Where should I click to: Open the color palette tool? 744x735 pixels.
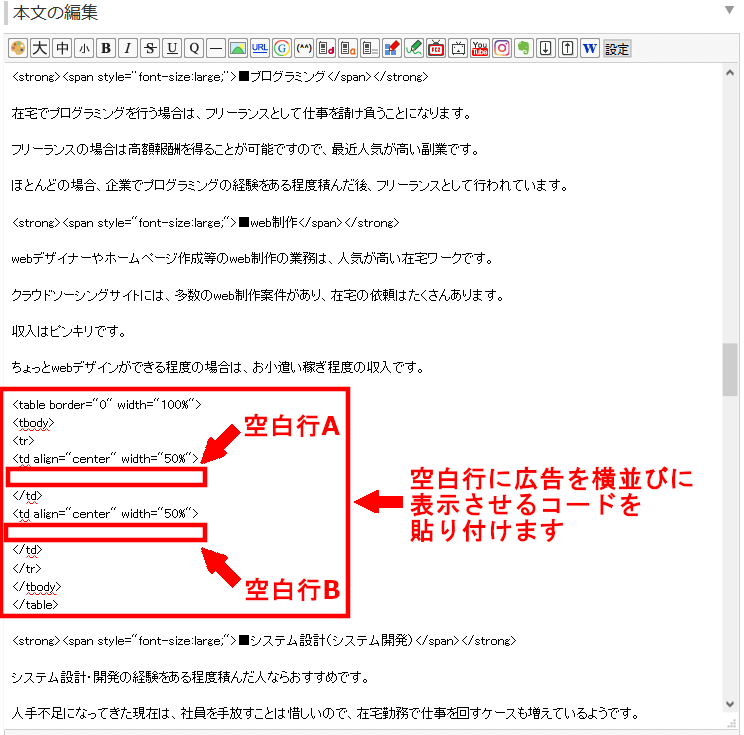tap(18, 48)
